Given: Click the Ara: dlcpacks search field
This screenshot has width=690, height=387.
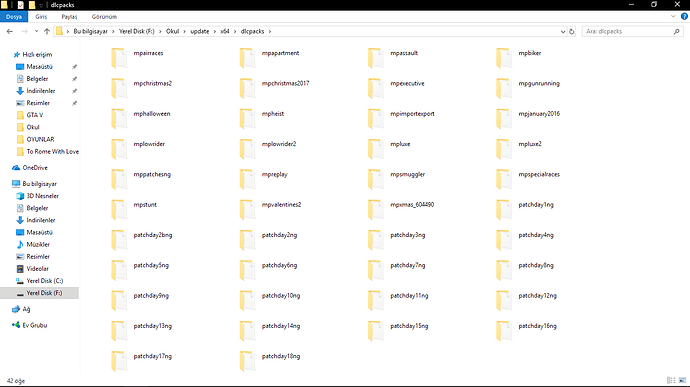Looking at the screenshot, I should (633, 31).
